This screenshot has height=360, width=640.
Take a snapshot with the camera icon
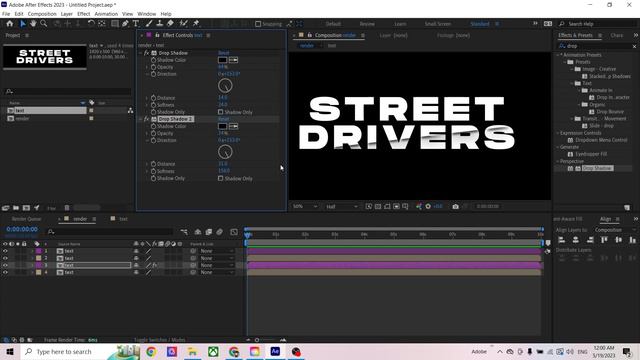[456, 207]
